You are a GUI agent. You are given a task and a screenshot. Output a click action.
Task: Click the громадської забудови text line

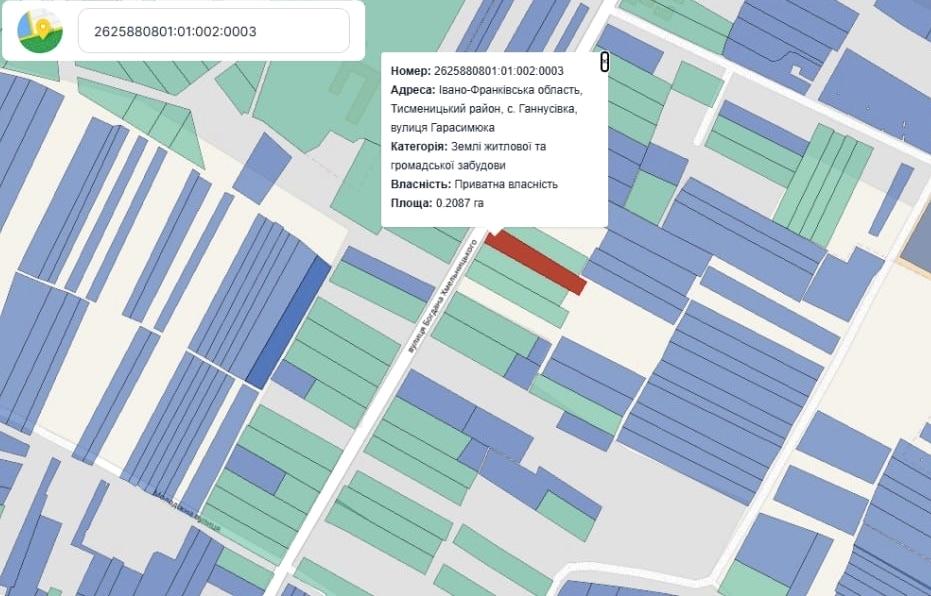(x=448, y=166)
